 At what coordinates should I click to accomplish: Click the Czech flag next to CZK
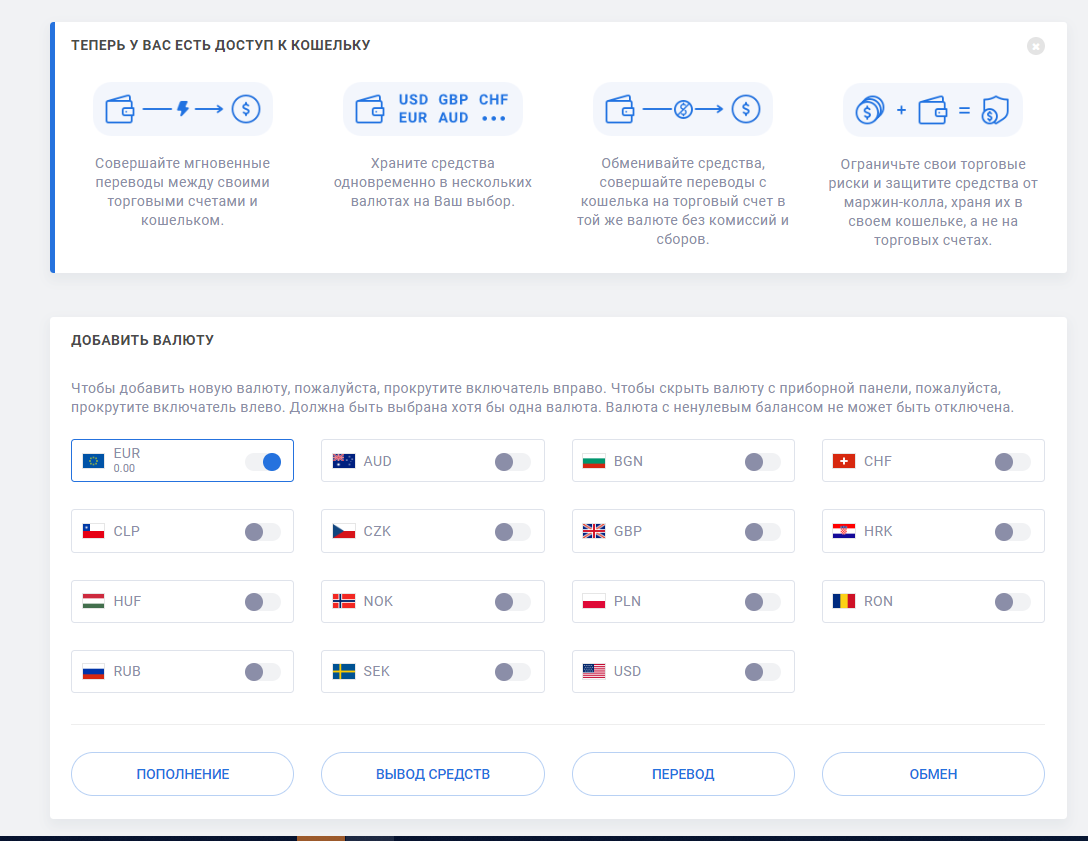[343, 531]
